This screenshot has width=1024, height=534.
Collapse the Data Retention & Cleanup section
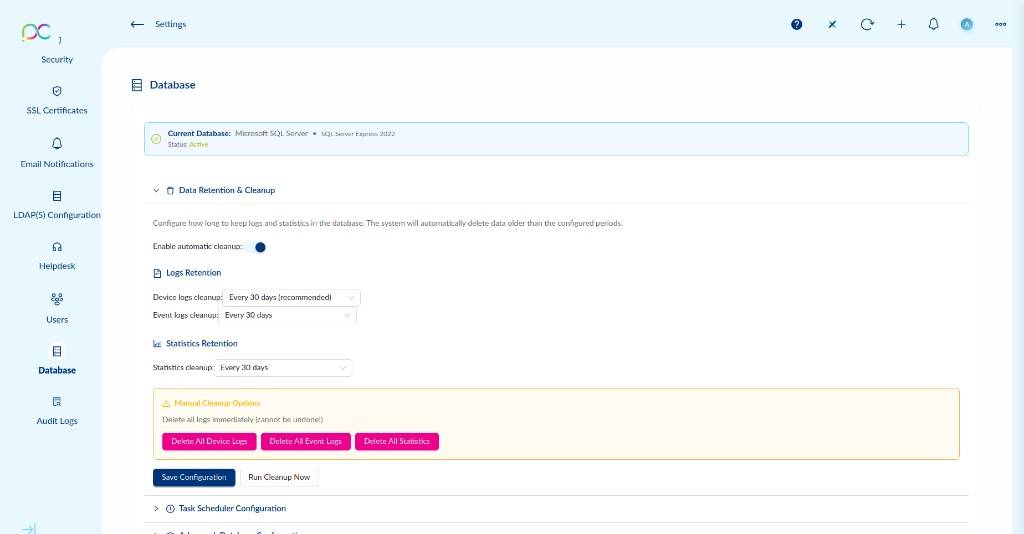(x=156, y=190)
